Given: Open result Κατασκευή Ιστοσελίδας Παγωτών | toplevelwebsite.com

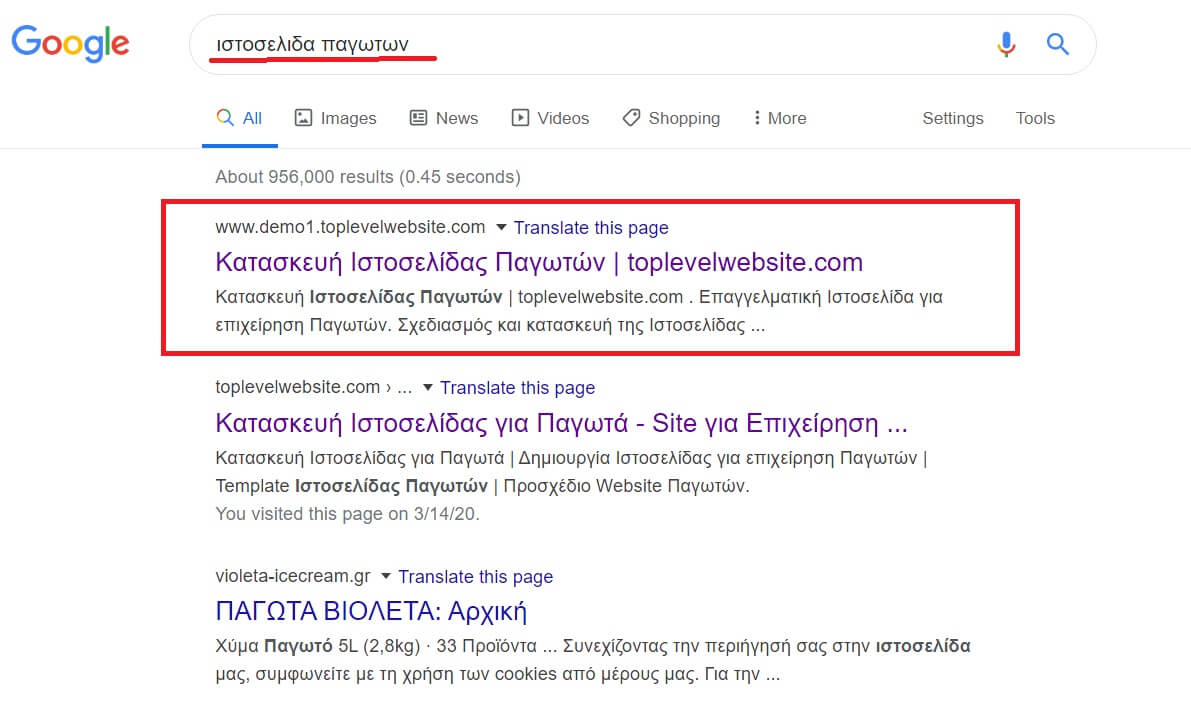Looking at the screenshot, I should [539, 262].
